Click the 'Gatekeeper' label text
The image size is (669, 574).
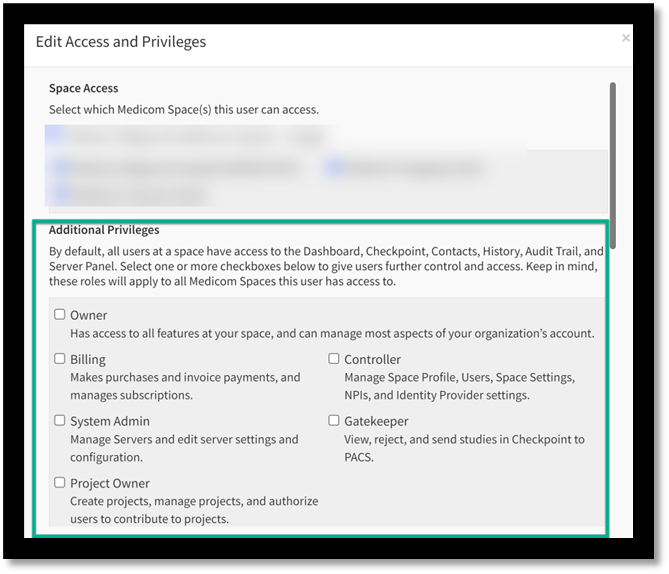(376, 421)
